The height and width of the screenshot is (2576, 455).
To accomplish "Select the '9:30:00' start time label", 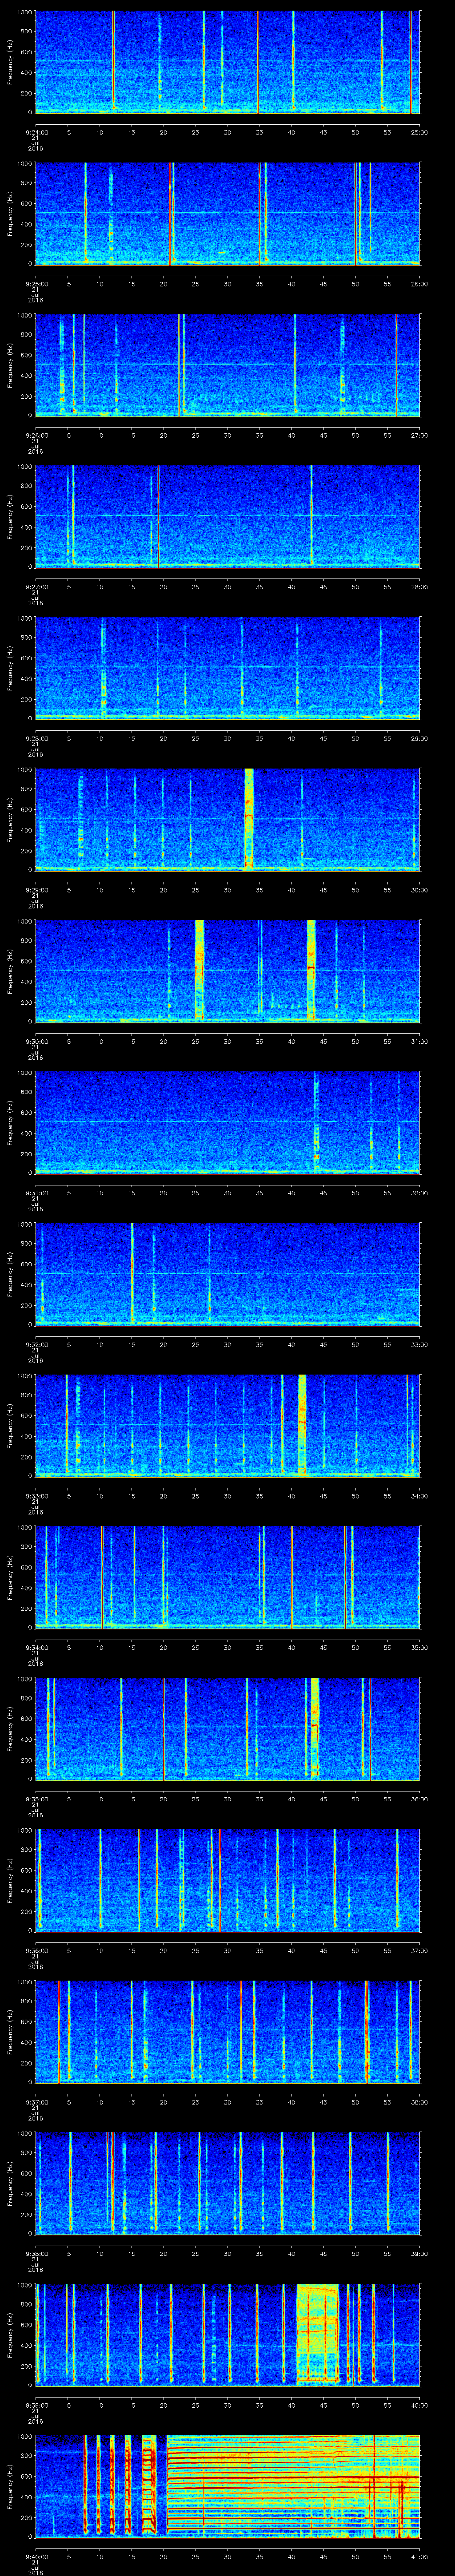I will coord(37,1041).
